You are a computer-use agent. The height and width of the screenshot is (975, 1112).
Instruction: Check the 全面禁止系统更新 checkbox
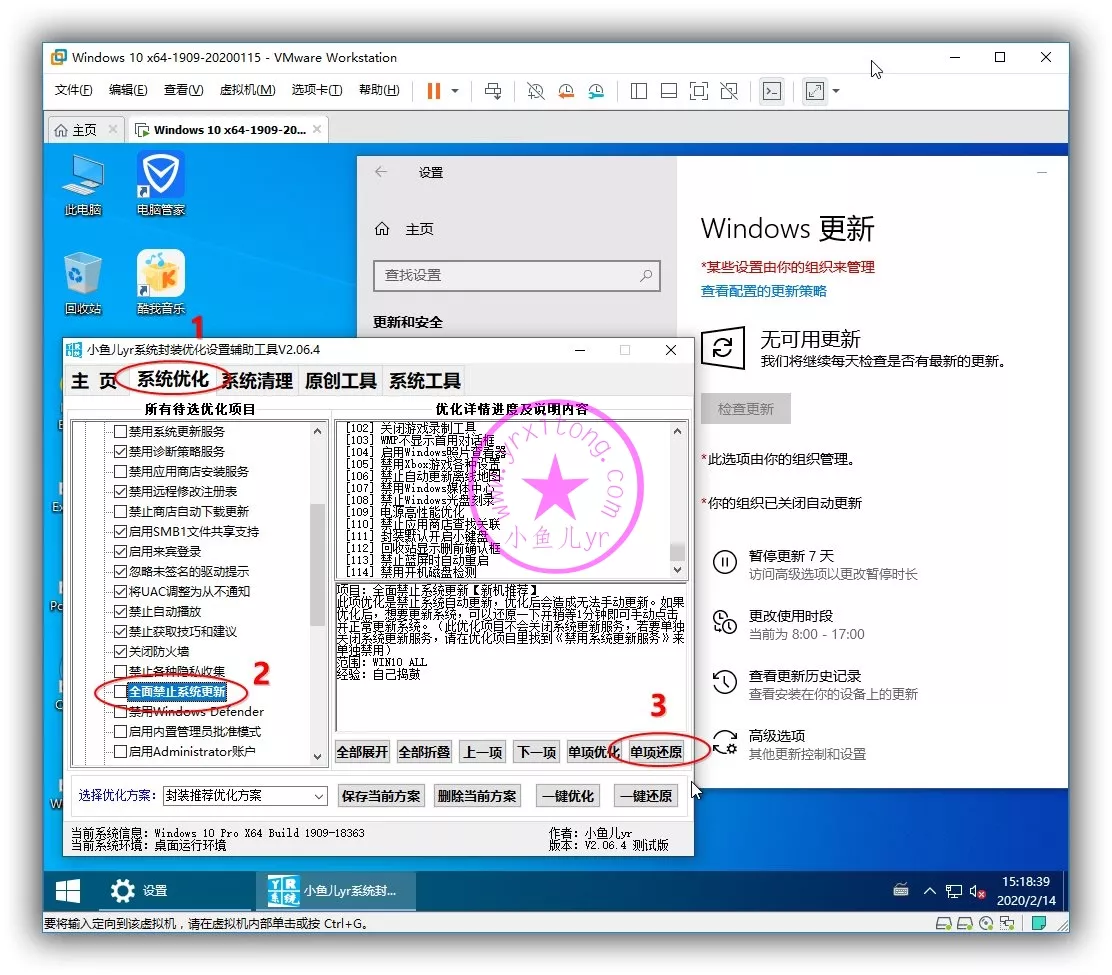pyautogui.click(x=121, y=692)
